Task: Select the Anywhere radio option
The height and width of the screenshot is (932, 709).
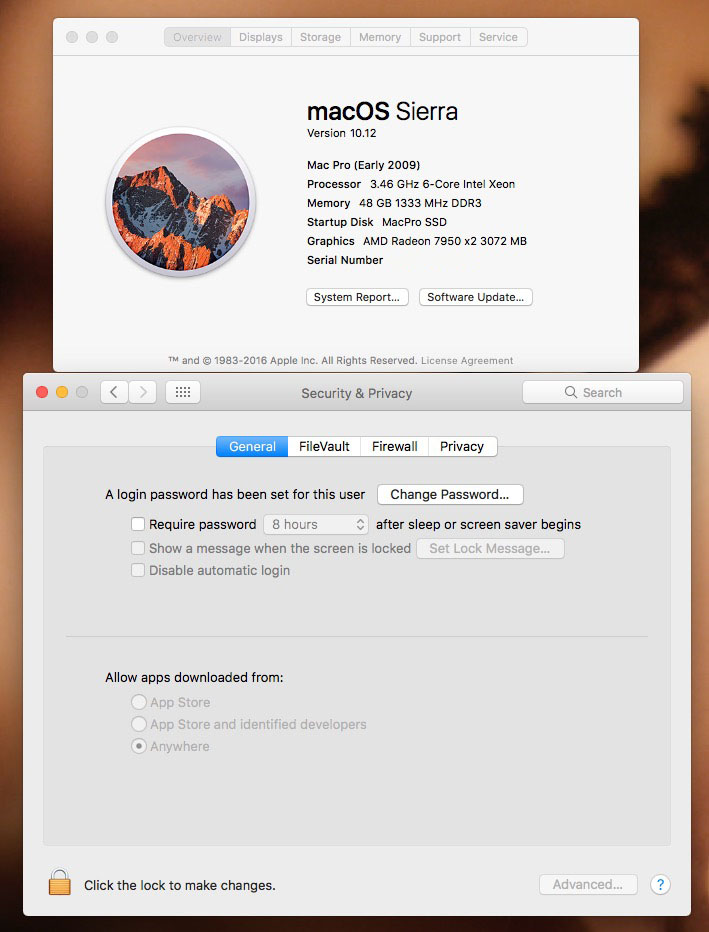Action: point(138,746)
